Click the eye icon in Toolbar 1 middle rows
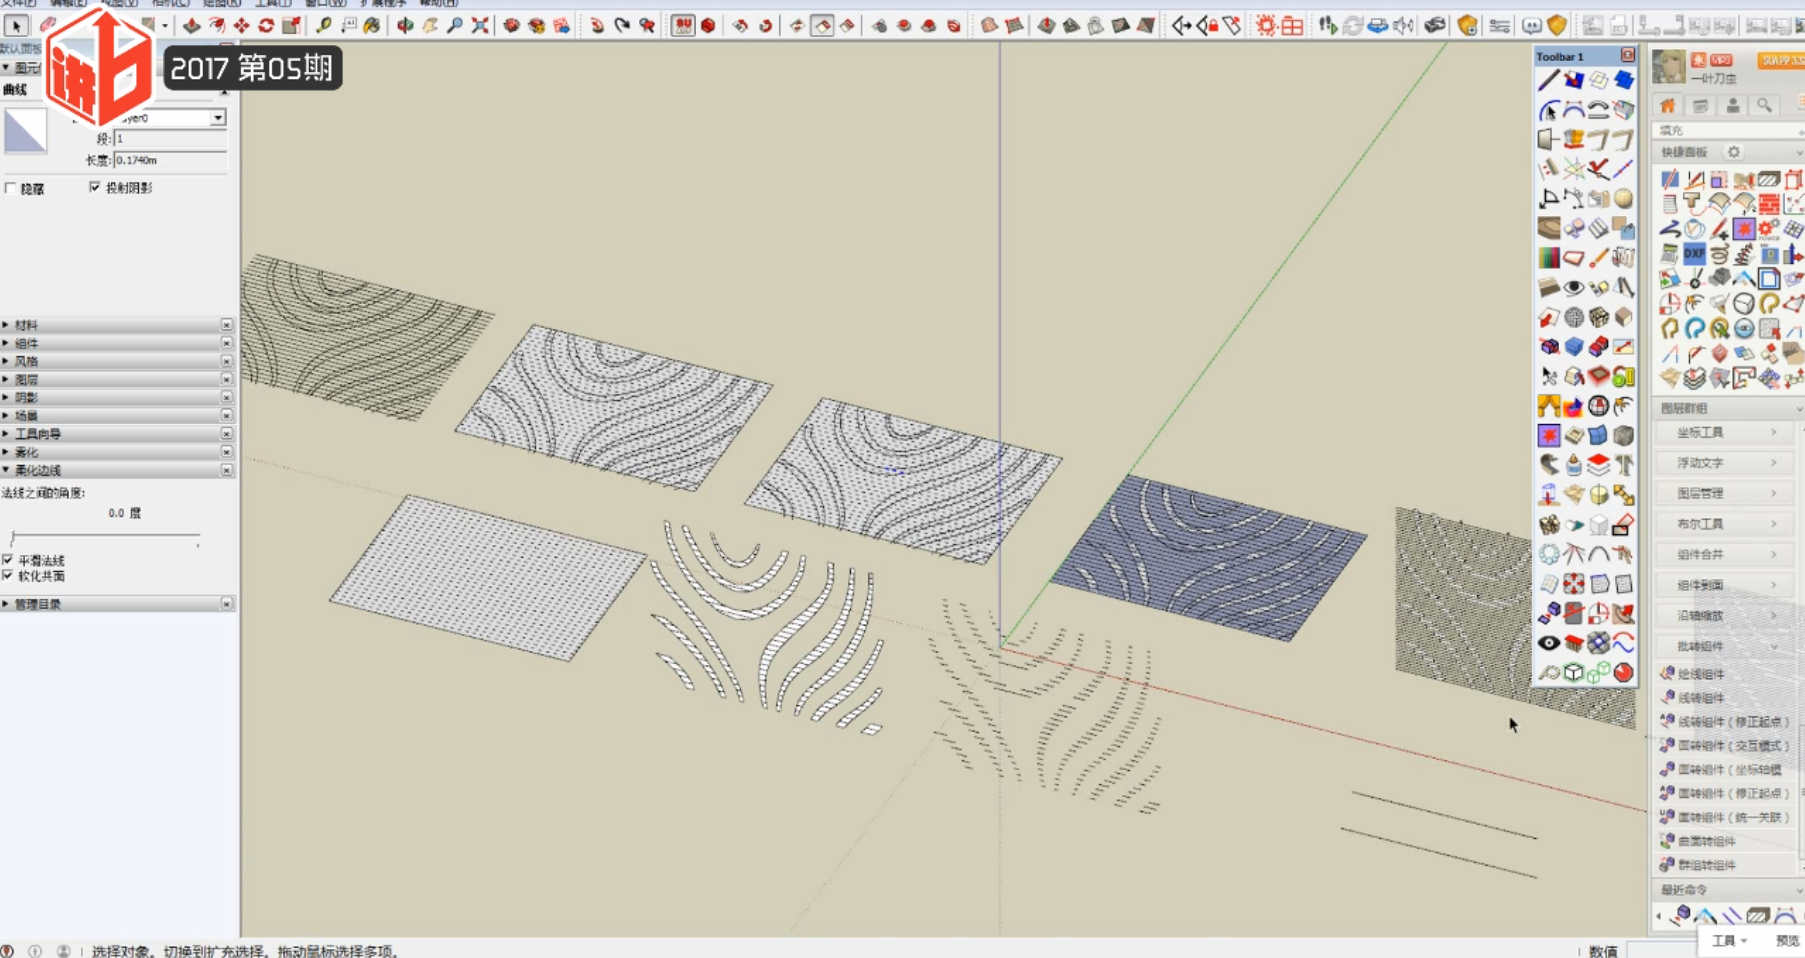 (x=1574, y=288)
